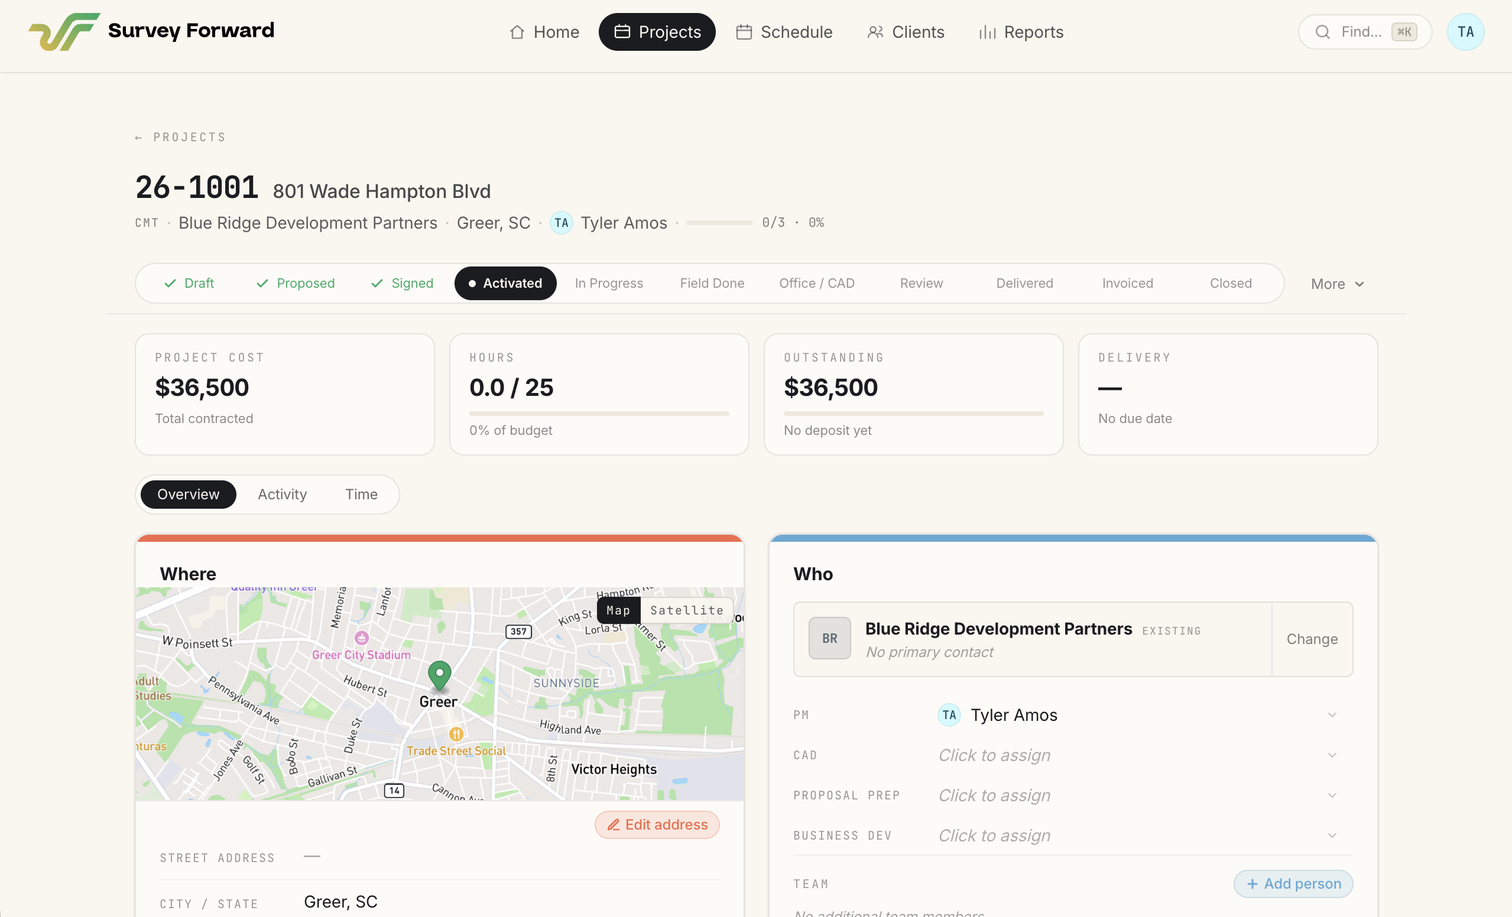Open the Proposal Prep assignee dropdown chevron
The width and height of the screenshot is (1512, 917).
coord(1332,795)
